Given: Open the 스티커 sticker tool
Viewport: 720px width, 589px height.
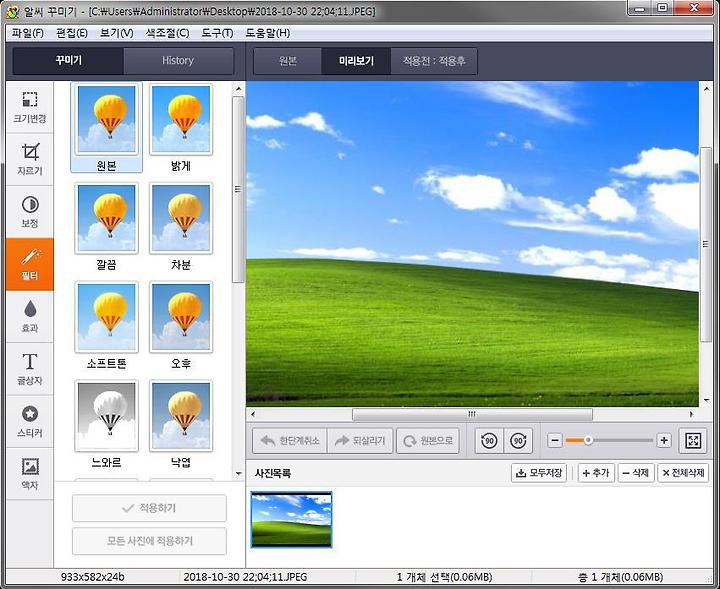Looking at the screenshot, I should tap(30, 421).
